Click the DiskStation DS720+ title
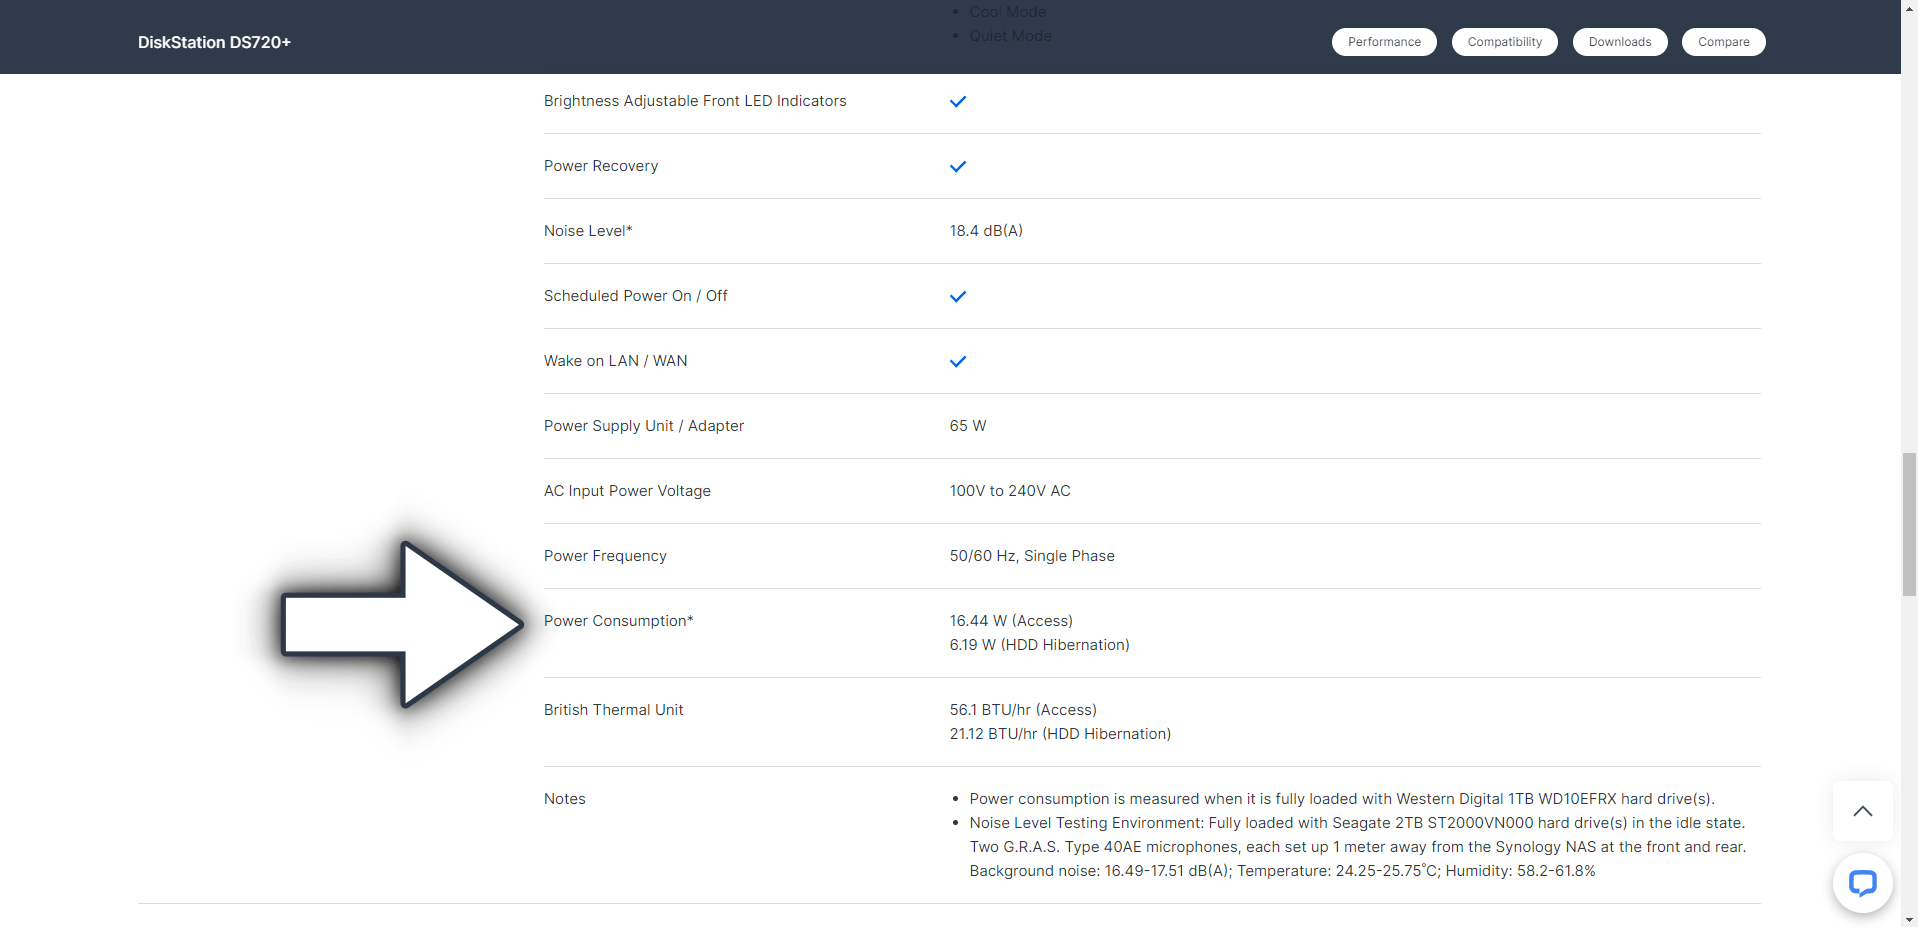 click(x=214, y=42)
